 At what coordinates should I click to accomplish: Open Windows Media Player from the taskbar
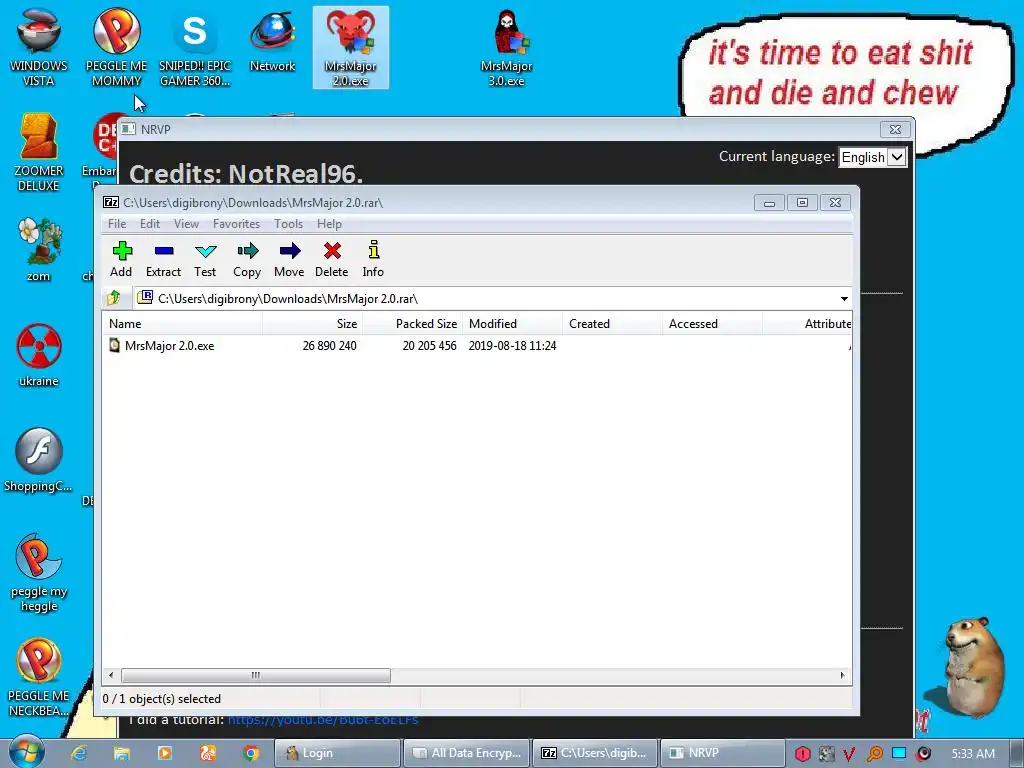pos(165,753)
